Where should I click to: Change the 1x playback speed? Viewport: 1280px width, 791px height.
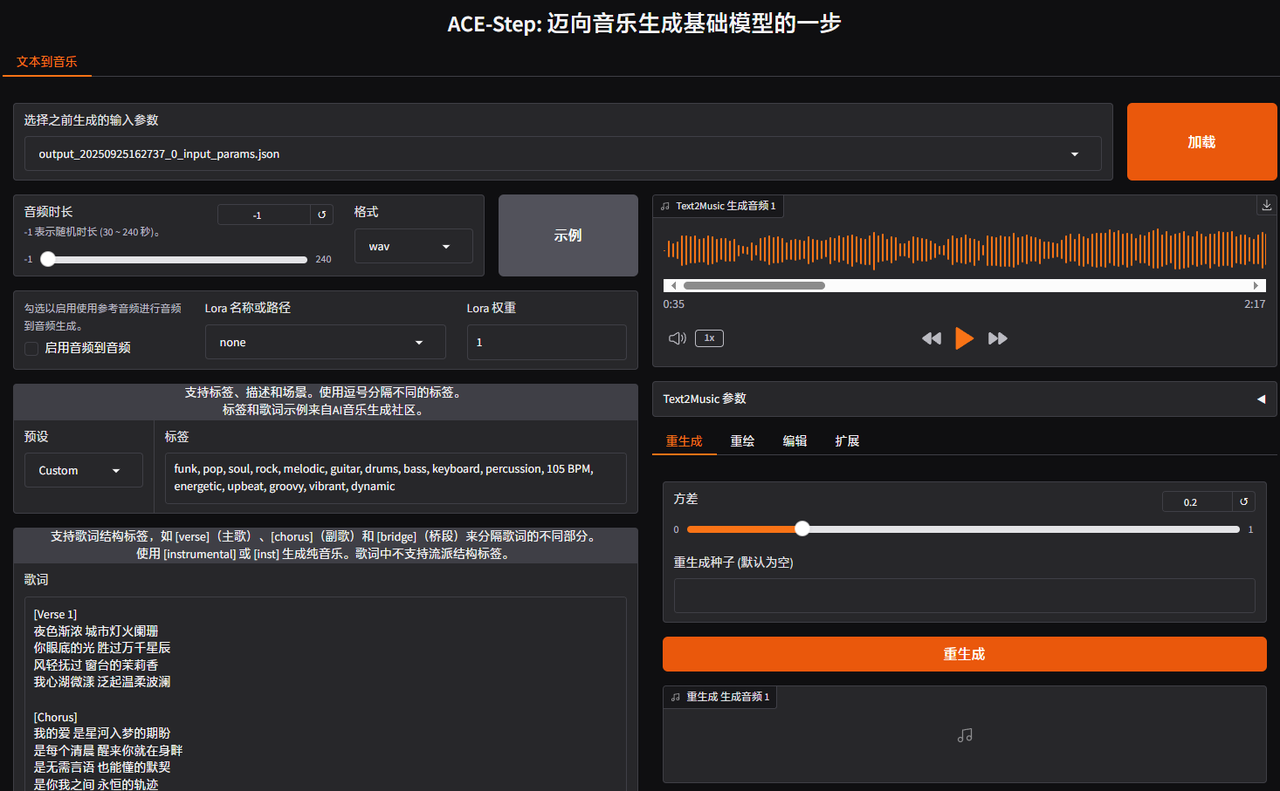(709, 338)
